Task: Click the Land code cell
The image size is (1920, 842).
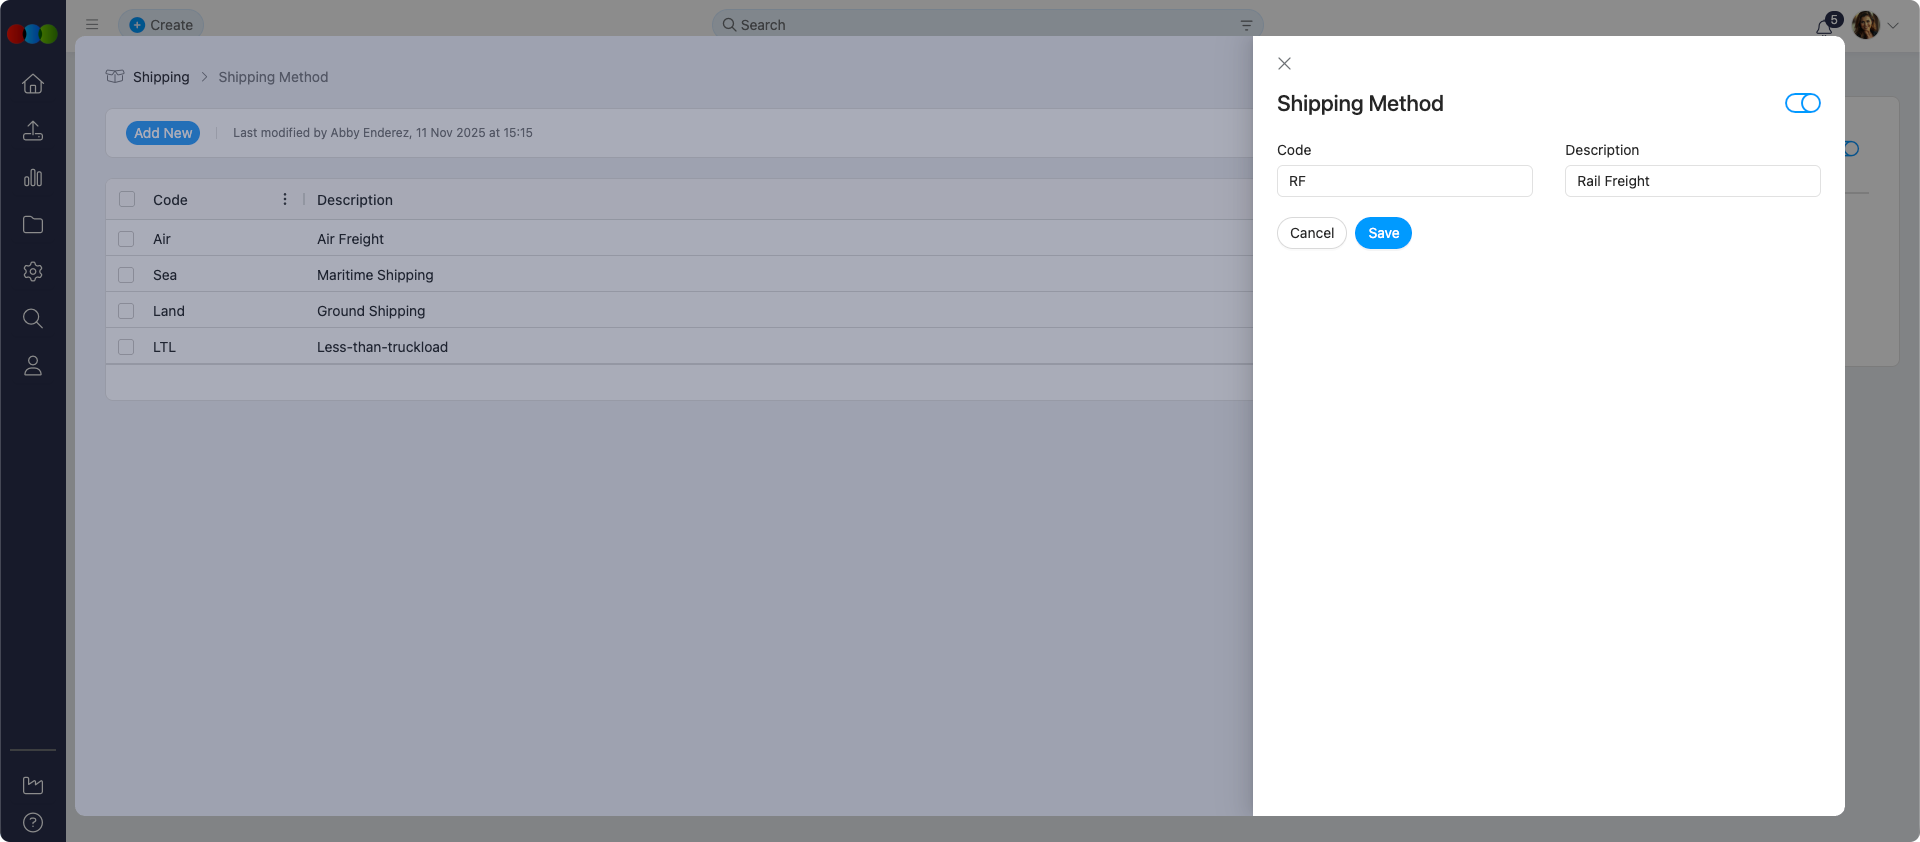Action: (x=169, y=311)
